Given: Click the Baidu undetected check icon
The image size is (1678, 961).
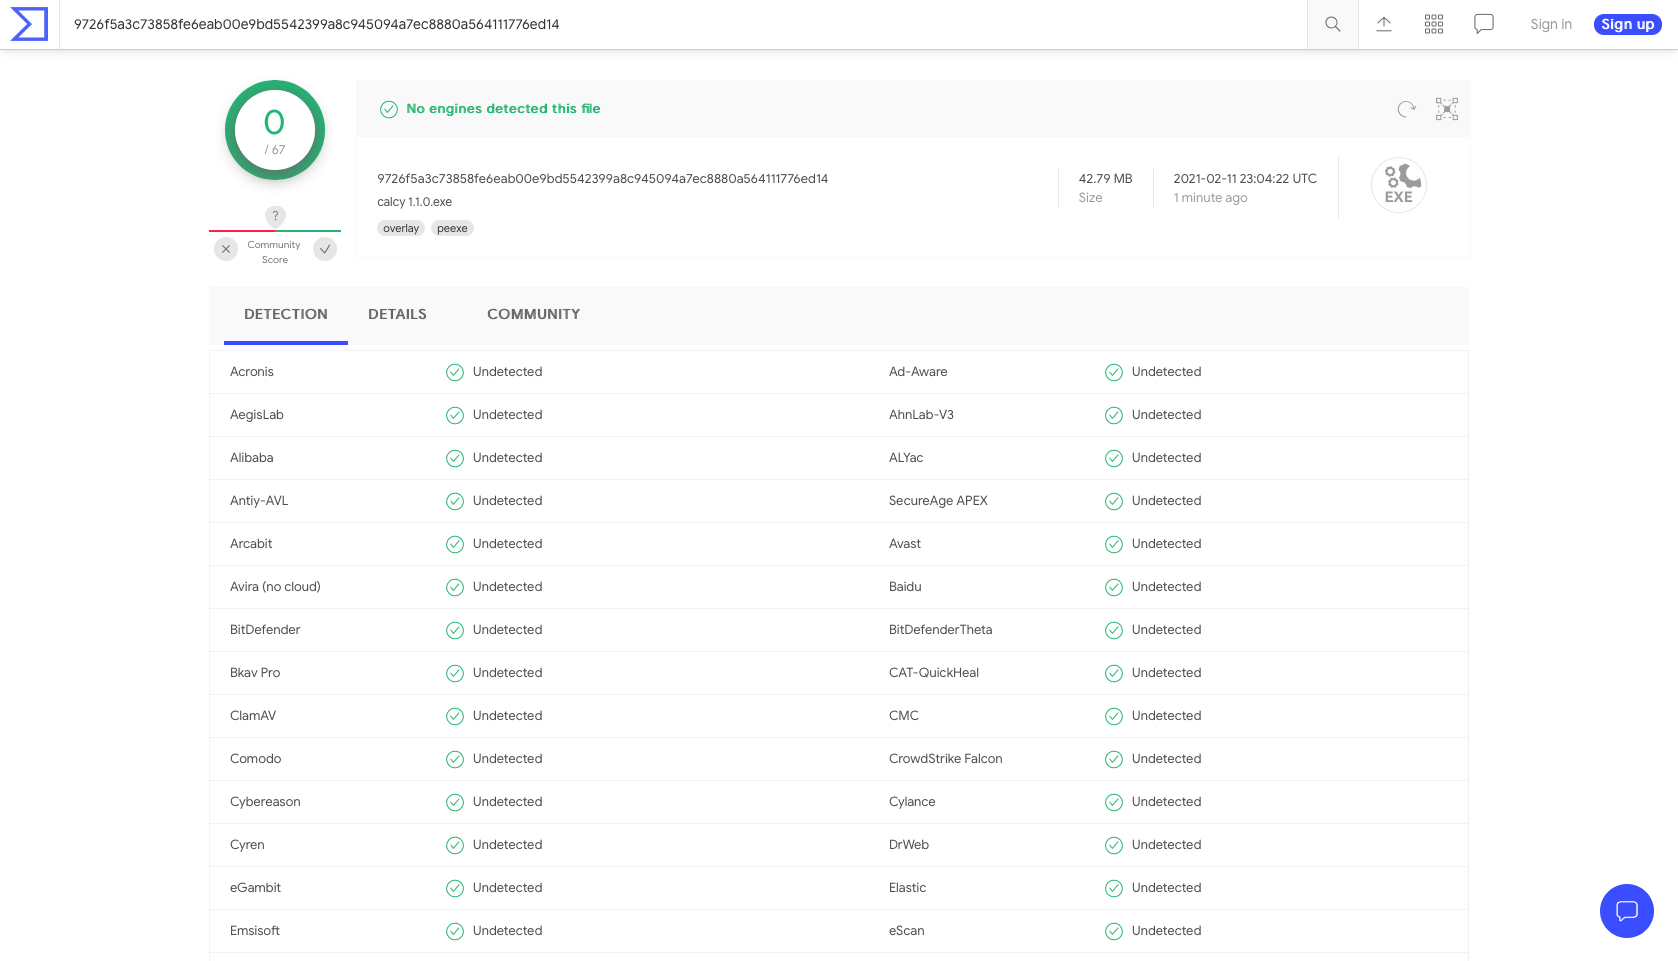Looking at the screenshot, I should pos(1114,587).
